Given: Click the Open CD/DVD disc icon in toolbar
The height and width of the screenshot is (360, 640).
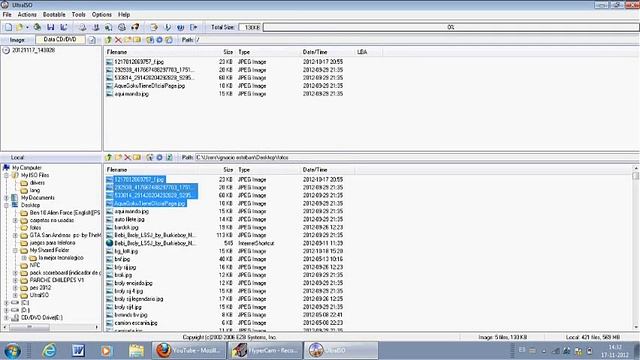Looking at the screenshot, I should click(37, 27).
